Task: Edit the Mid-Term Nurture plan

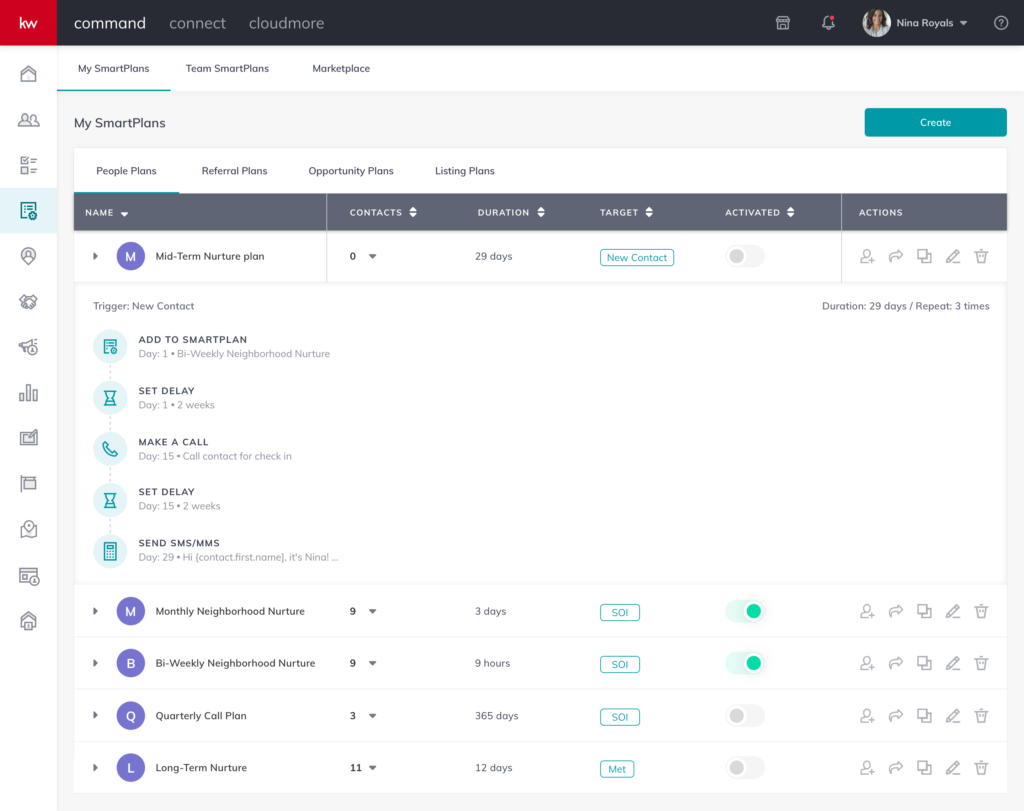Action: 953,257
